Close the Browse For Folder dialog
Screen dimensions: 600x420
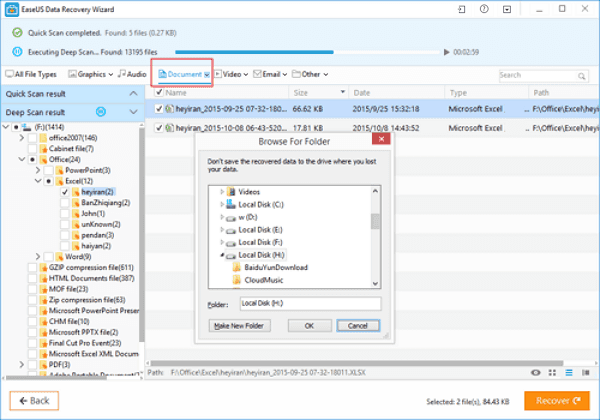click(381, 139)
